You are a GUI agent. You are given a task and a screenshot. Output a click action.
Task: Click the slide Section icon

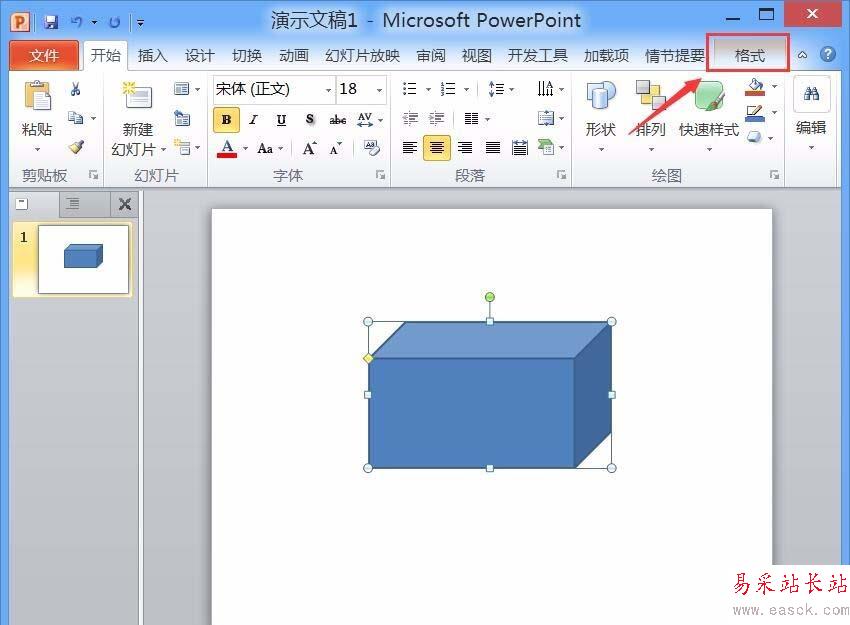click(182, 147)
